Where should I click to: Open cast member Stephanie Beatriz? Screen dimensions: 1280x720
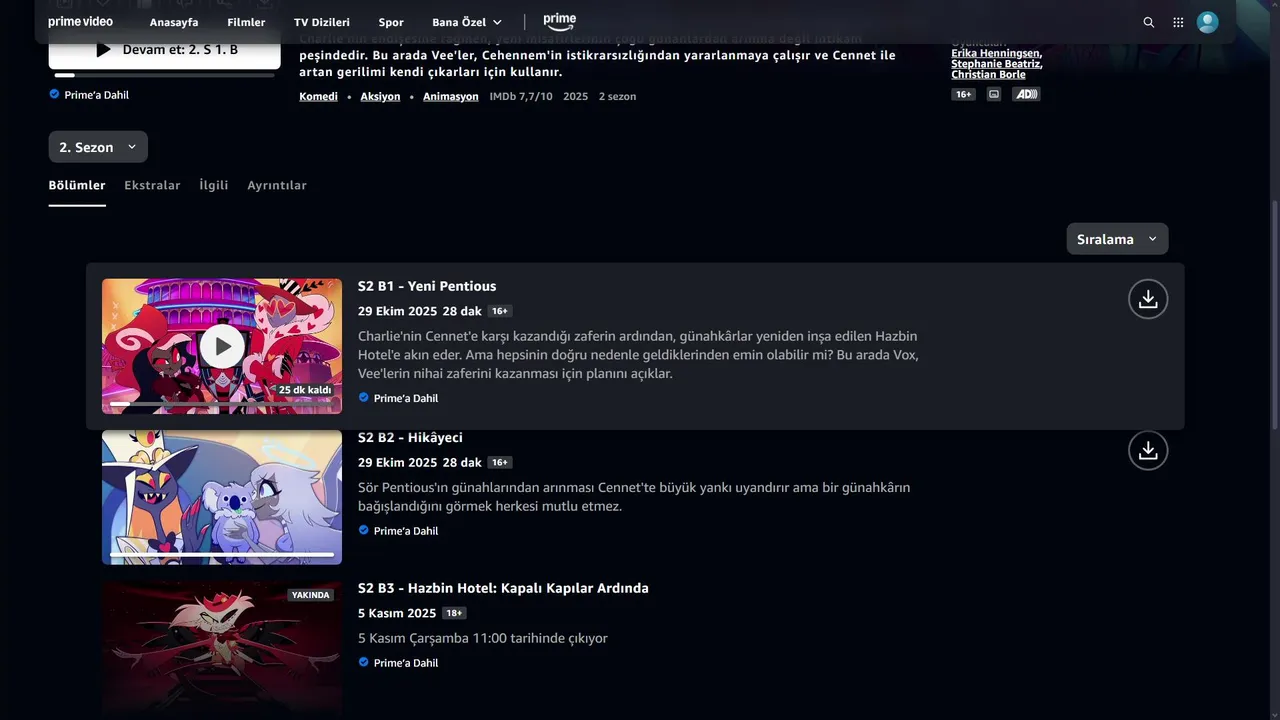[x=996, y=64]
